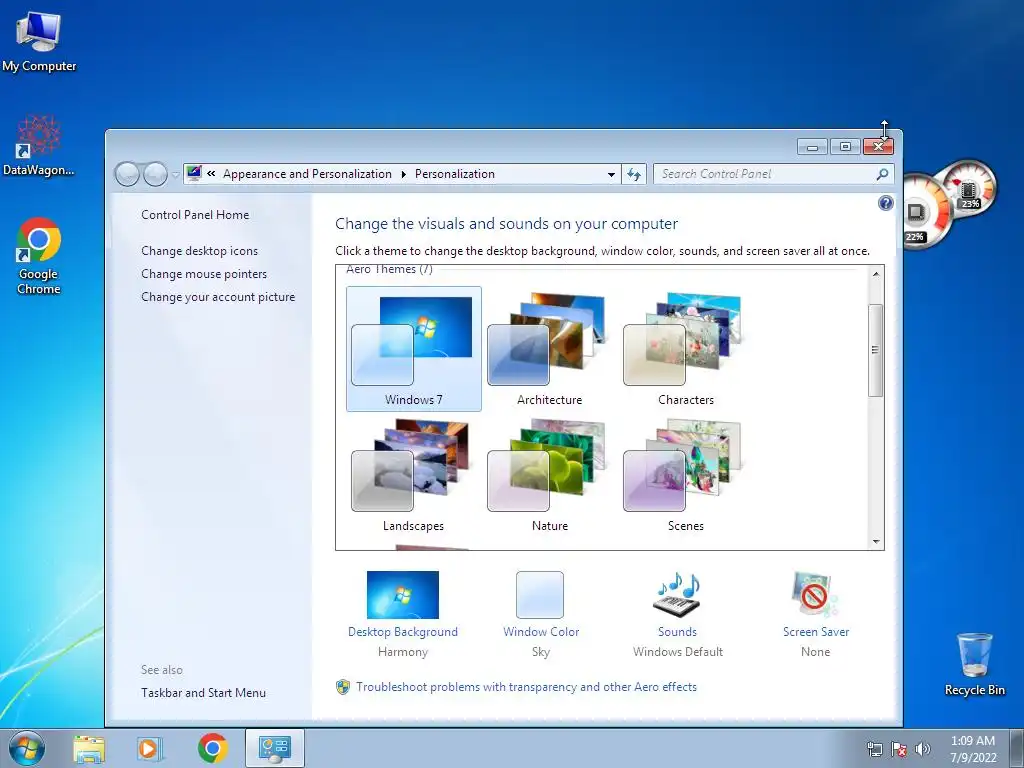Expand the address bar history dropdown
Viewport: 1024px width, 768px height.
coord(611,174)
